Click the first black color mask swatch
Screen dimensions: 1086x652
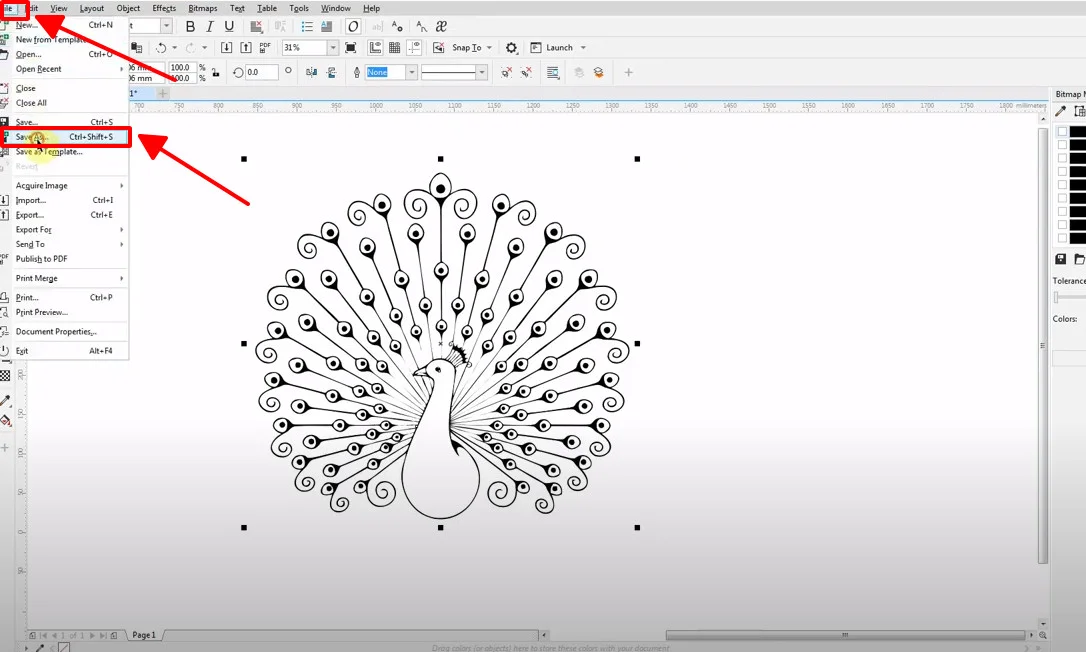click(1078, 132)
